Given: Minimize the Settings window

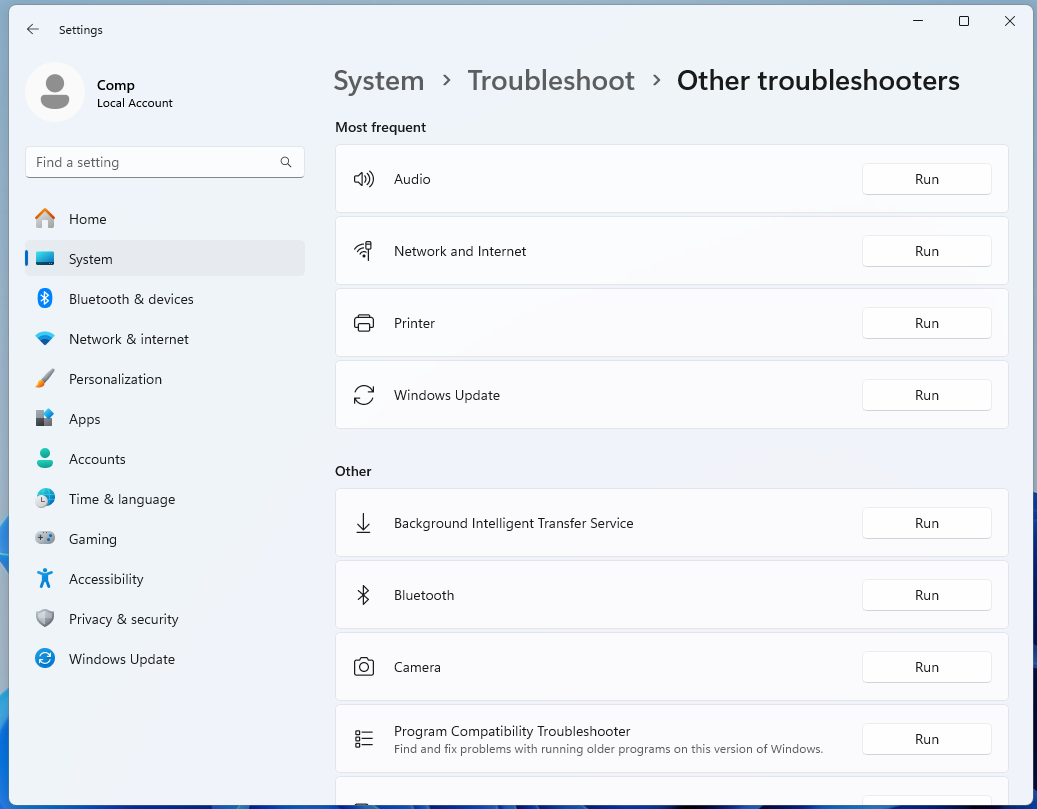Looking at the screenshot, I should coord(918,21).
